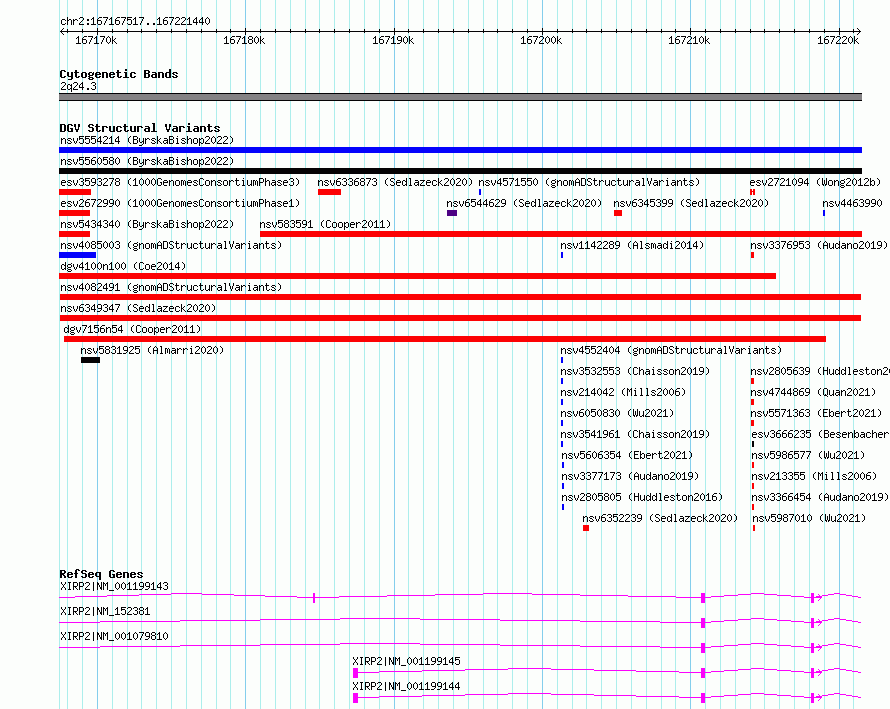Click nsv6544629 (Sedlazeck2020) label
This screenshot has width=890, height=709.
pyautogui.click(x=524, y=203)
